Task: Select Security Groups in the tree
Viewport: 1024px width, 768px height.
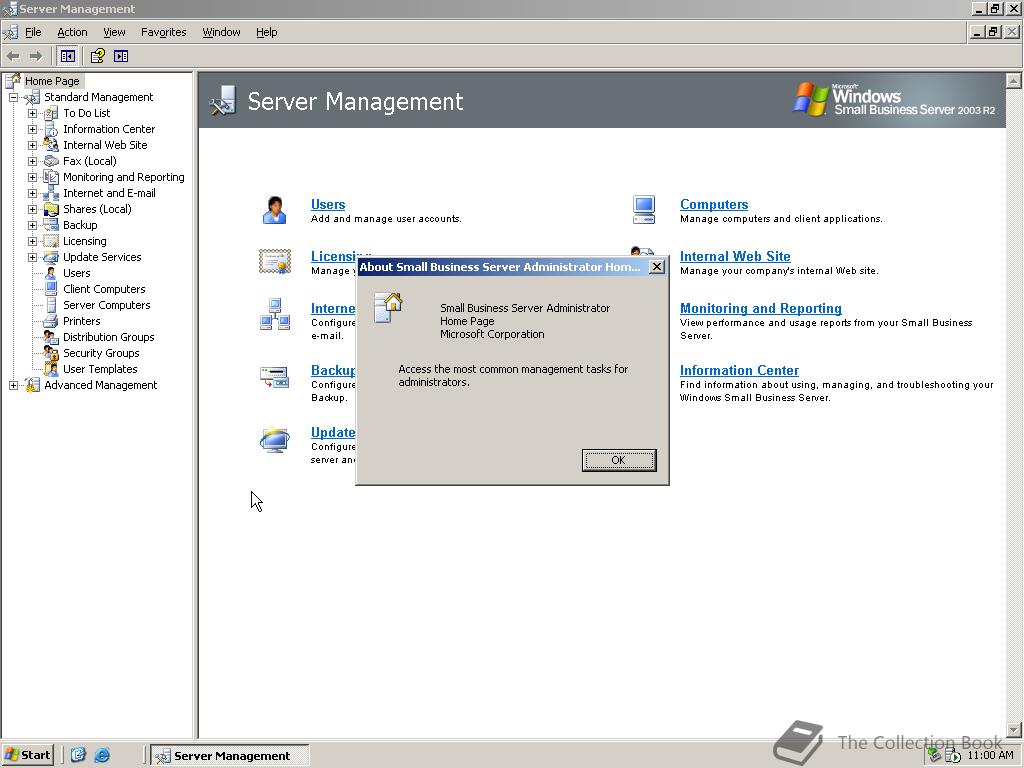Action: 101,353
